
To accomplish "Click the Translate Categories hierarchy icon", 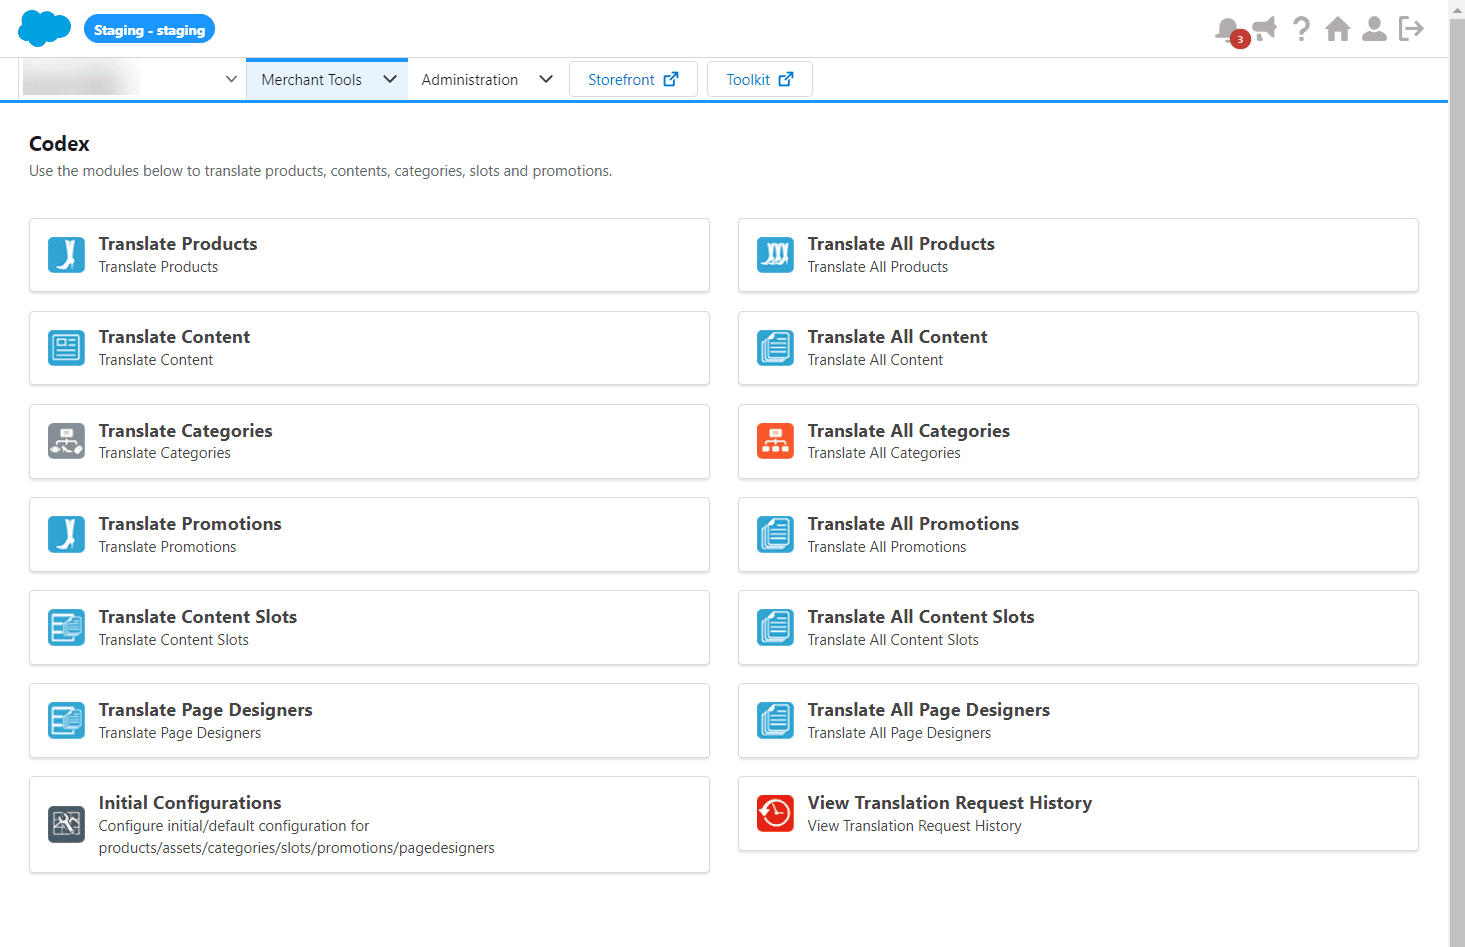I will (x=66, y=441).
